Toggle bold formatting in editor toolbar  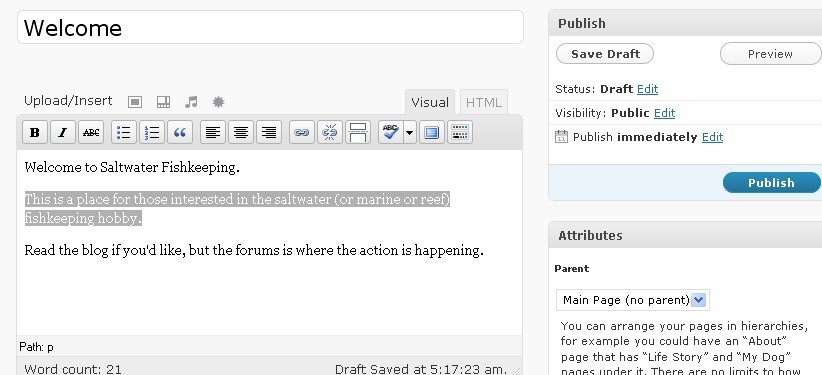coord(35,132)
